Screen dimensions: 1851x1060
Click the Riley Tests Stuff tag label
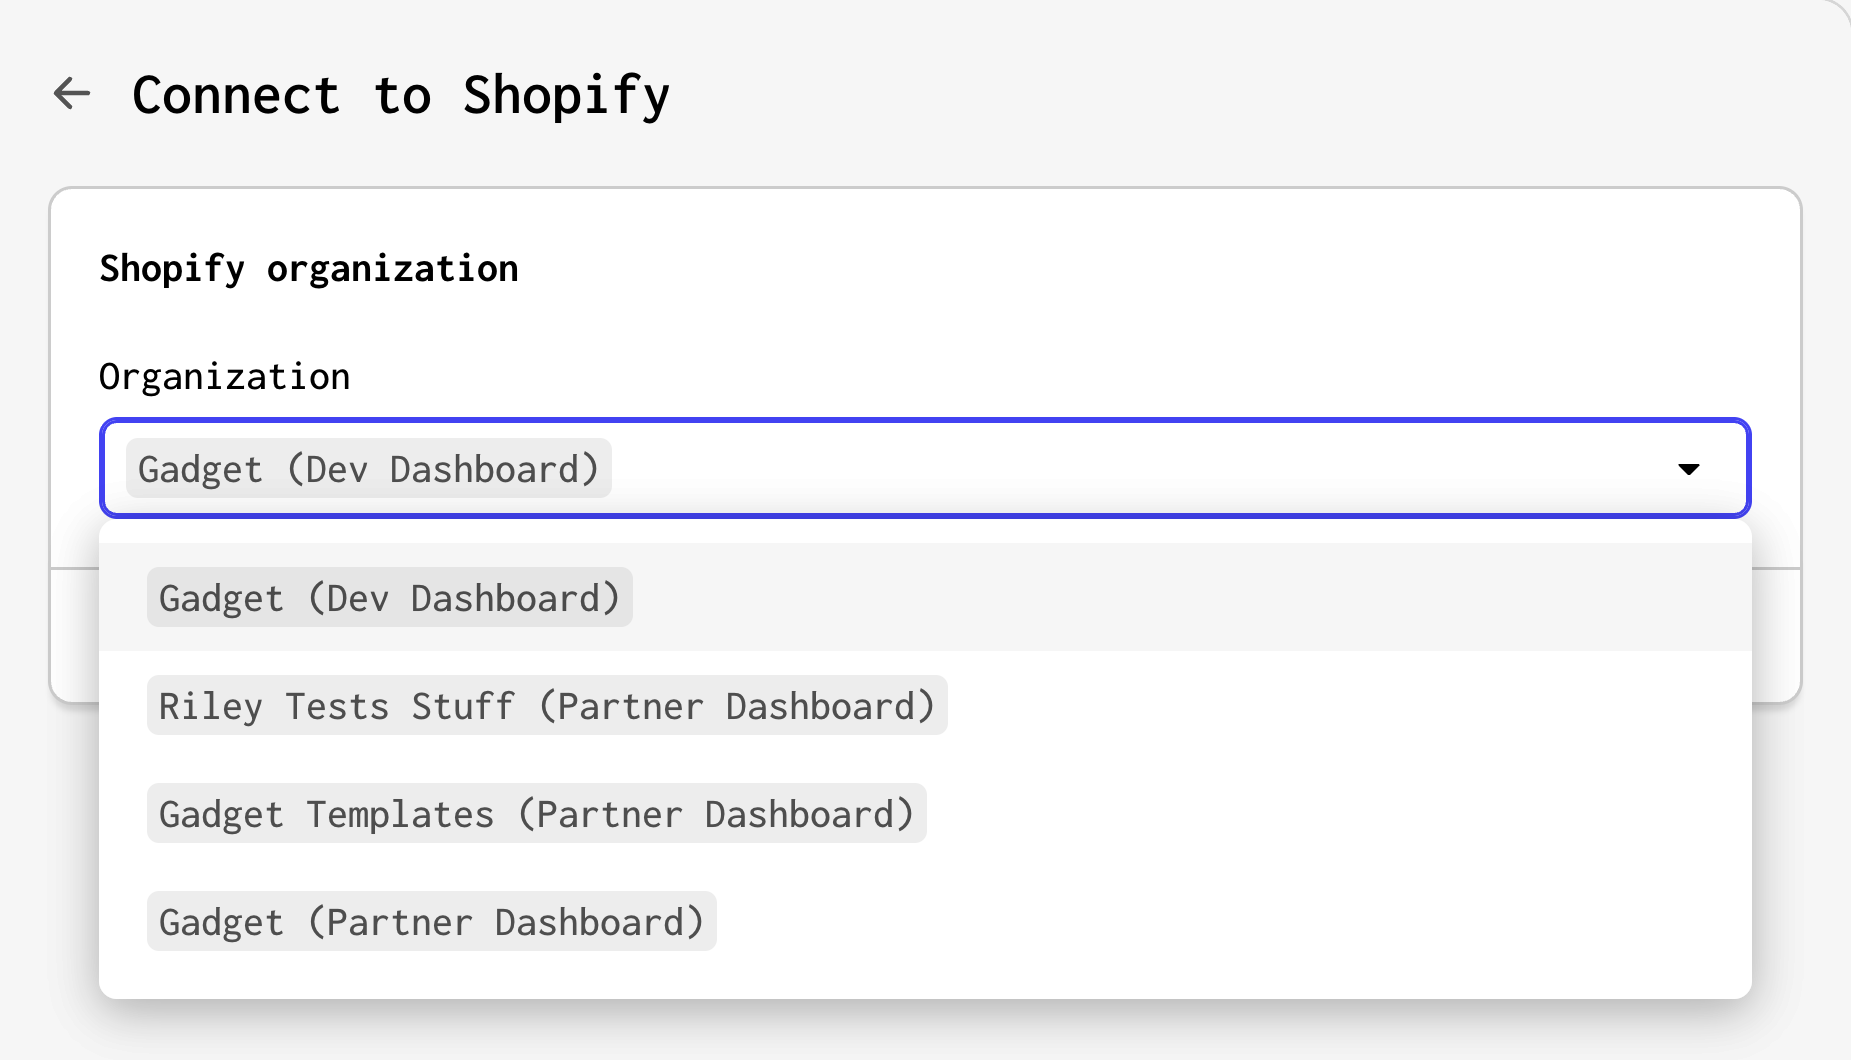pos(547,705)
